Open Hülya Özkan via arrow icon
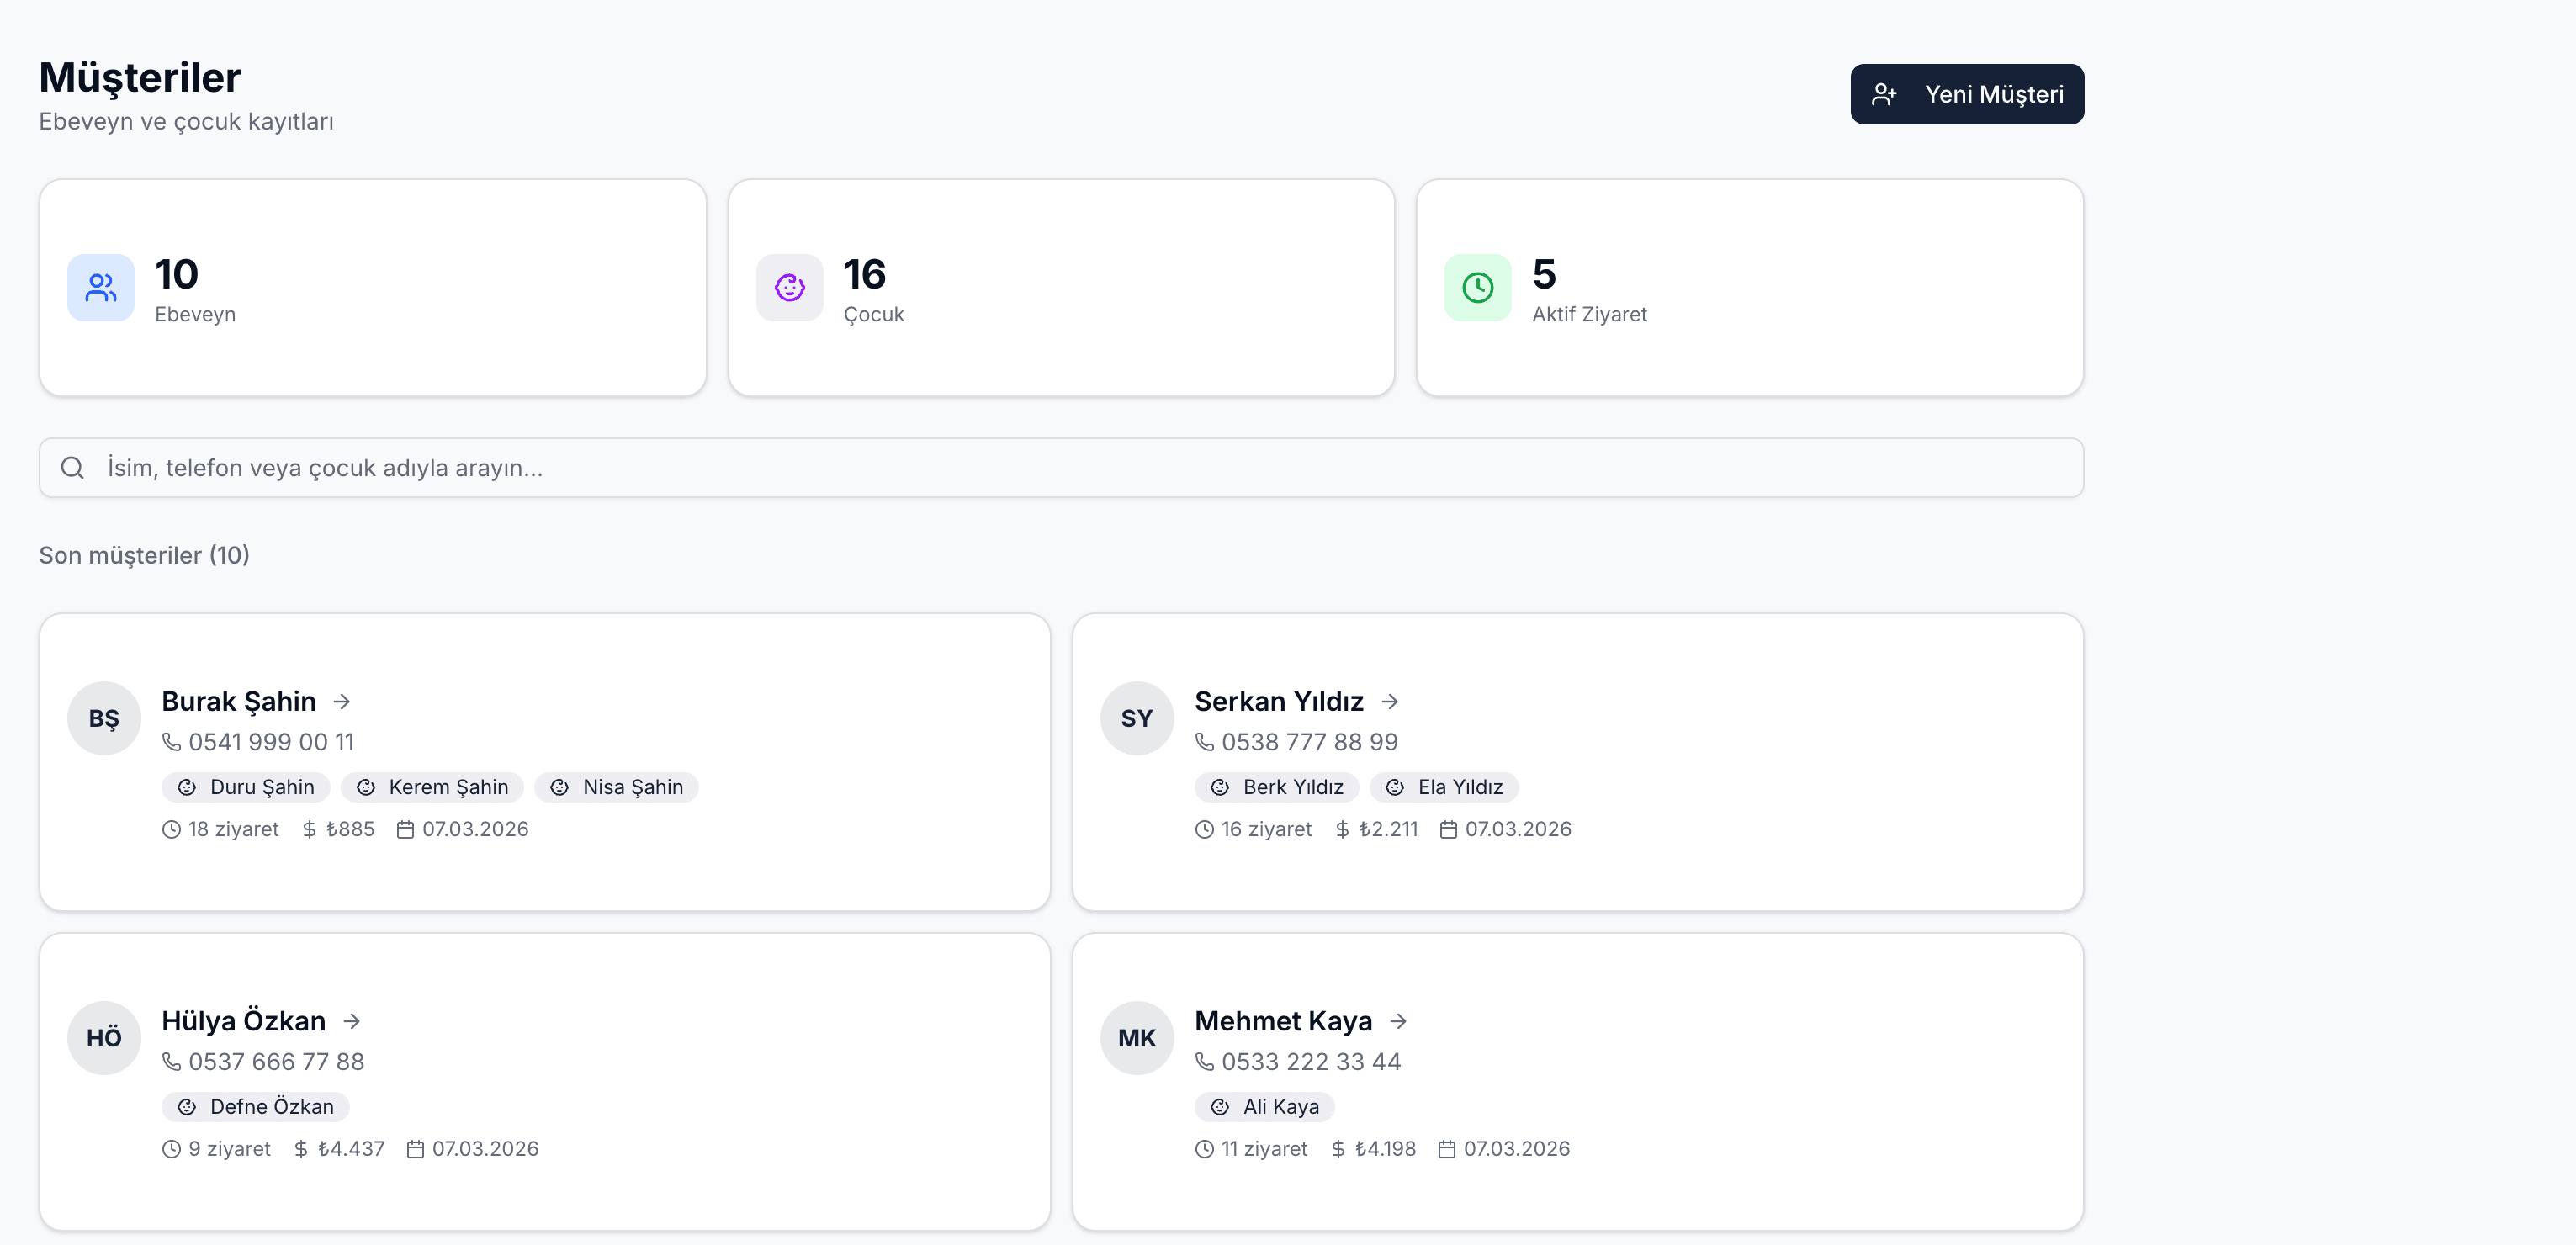2576x1245 pixels. coord(351,1021)
